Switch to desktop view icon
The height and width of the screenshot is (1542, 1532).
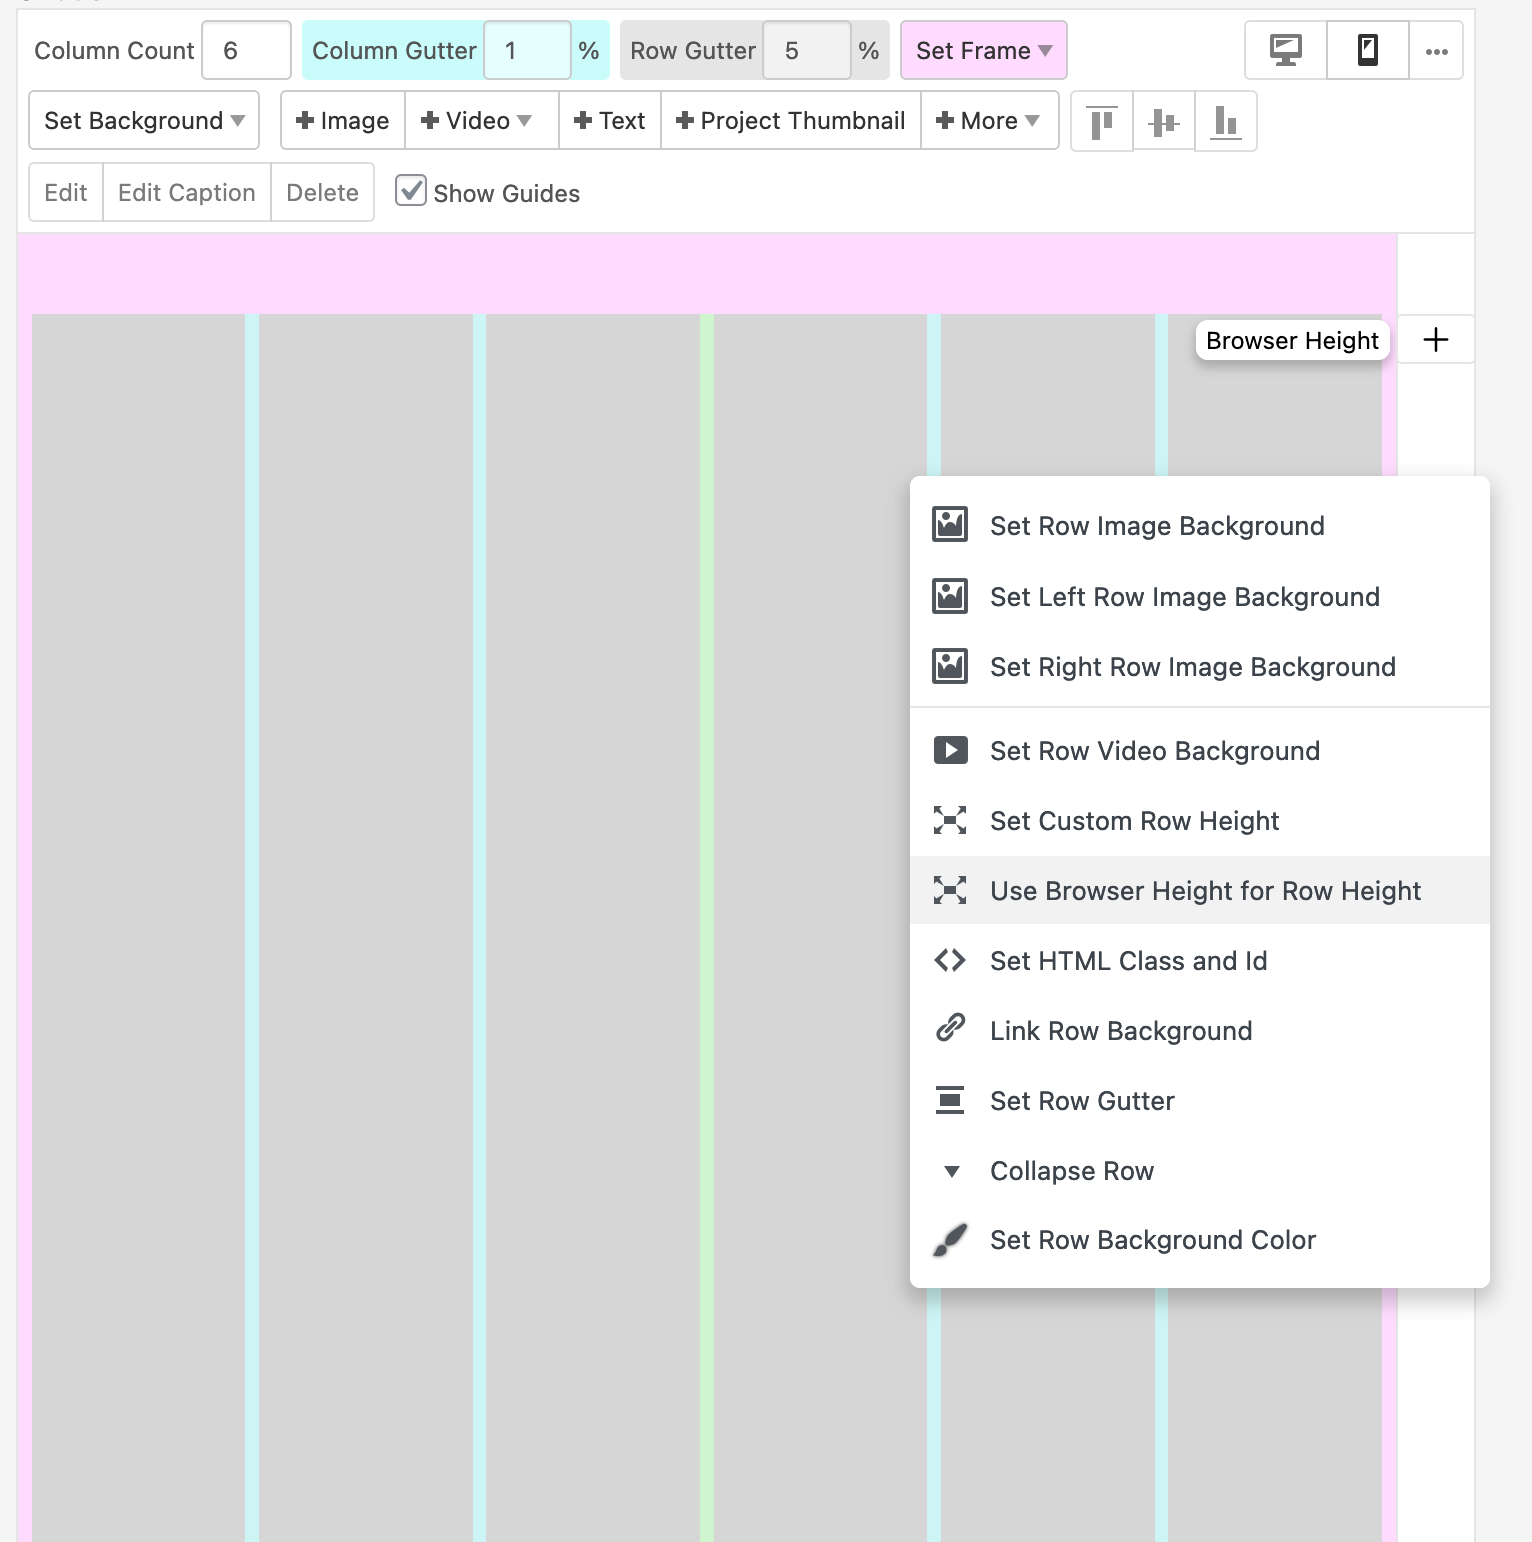coord(1285,50)
